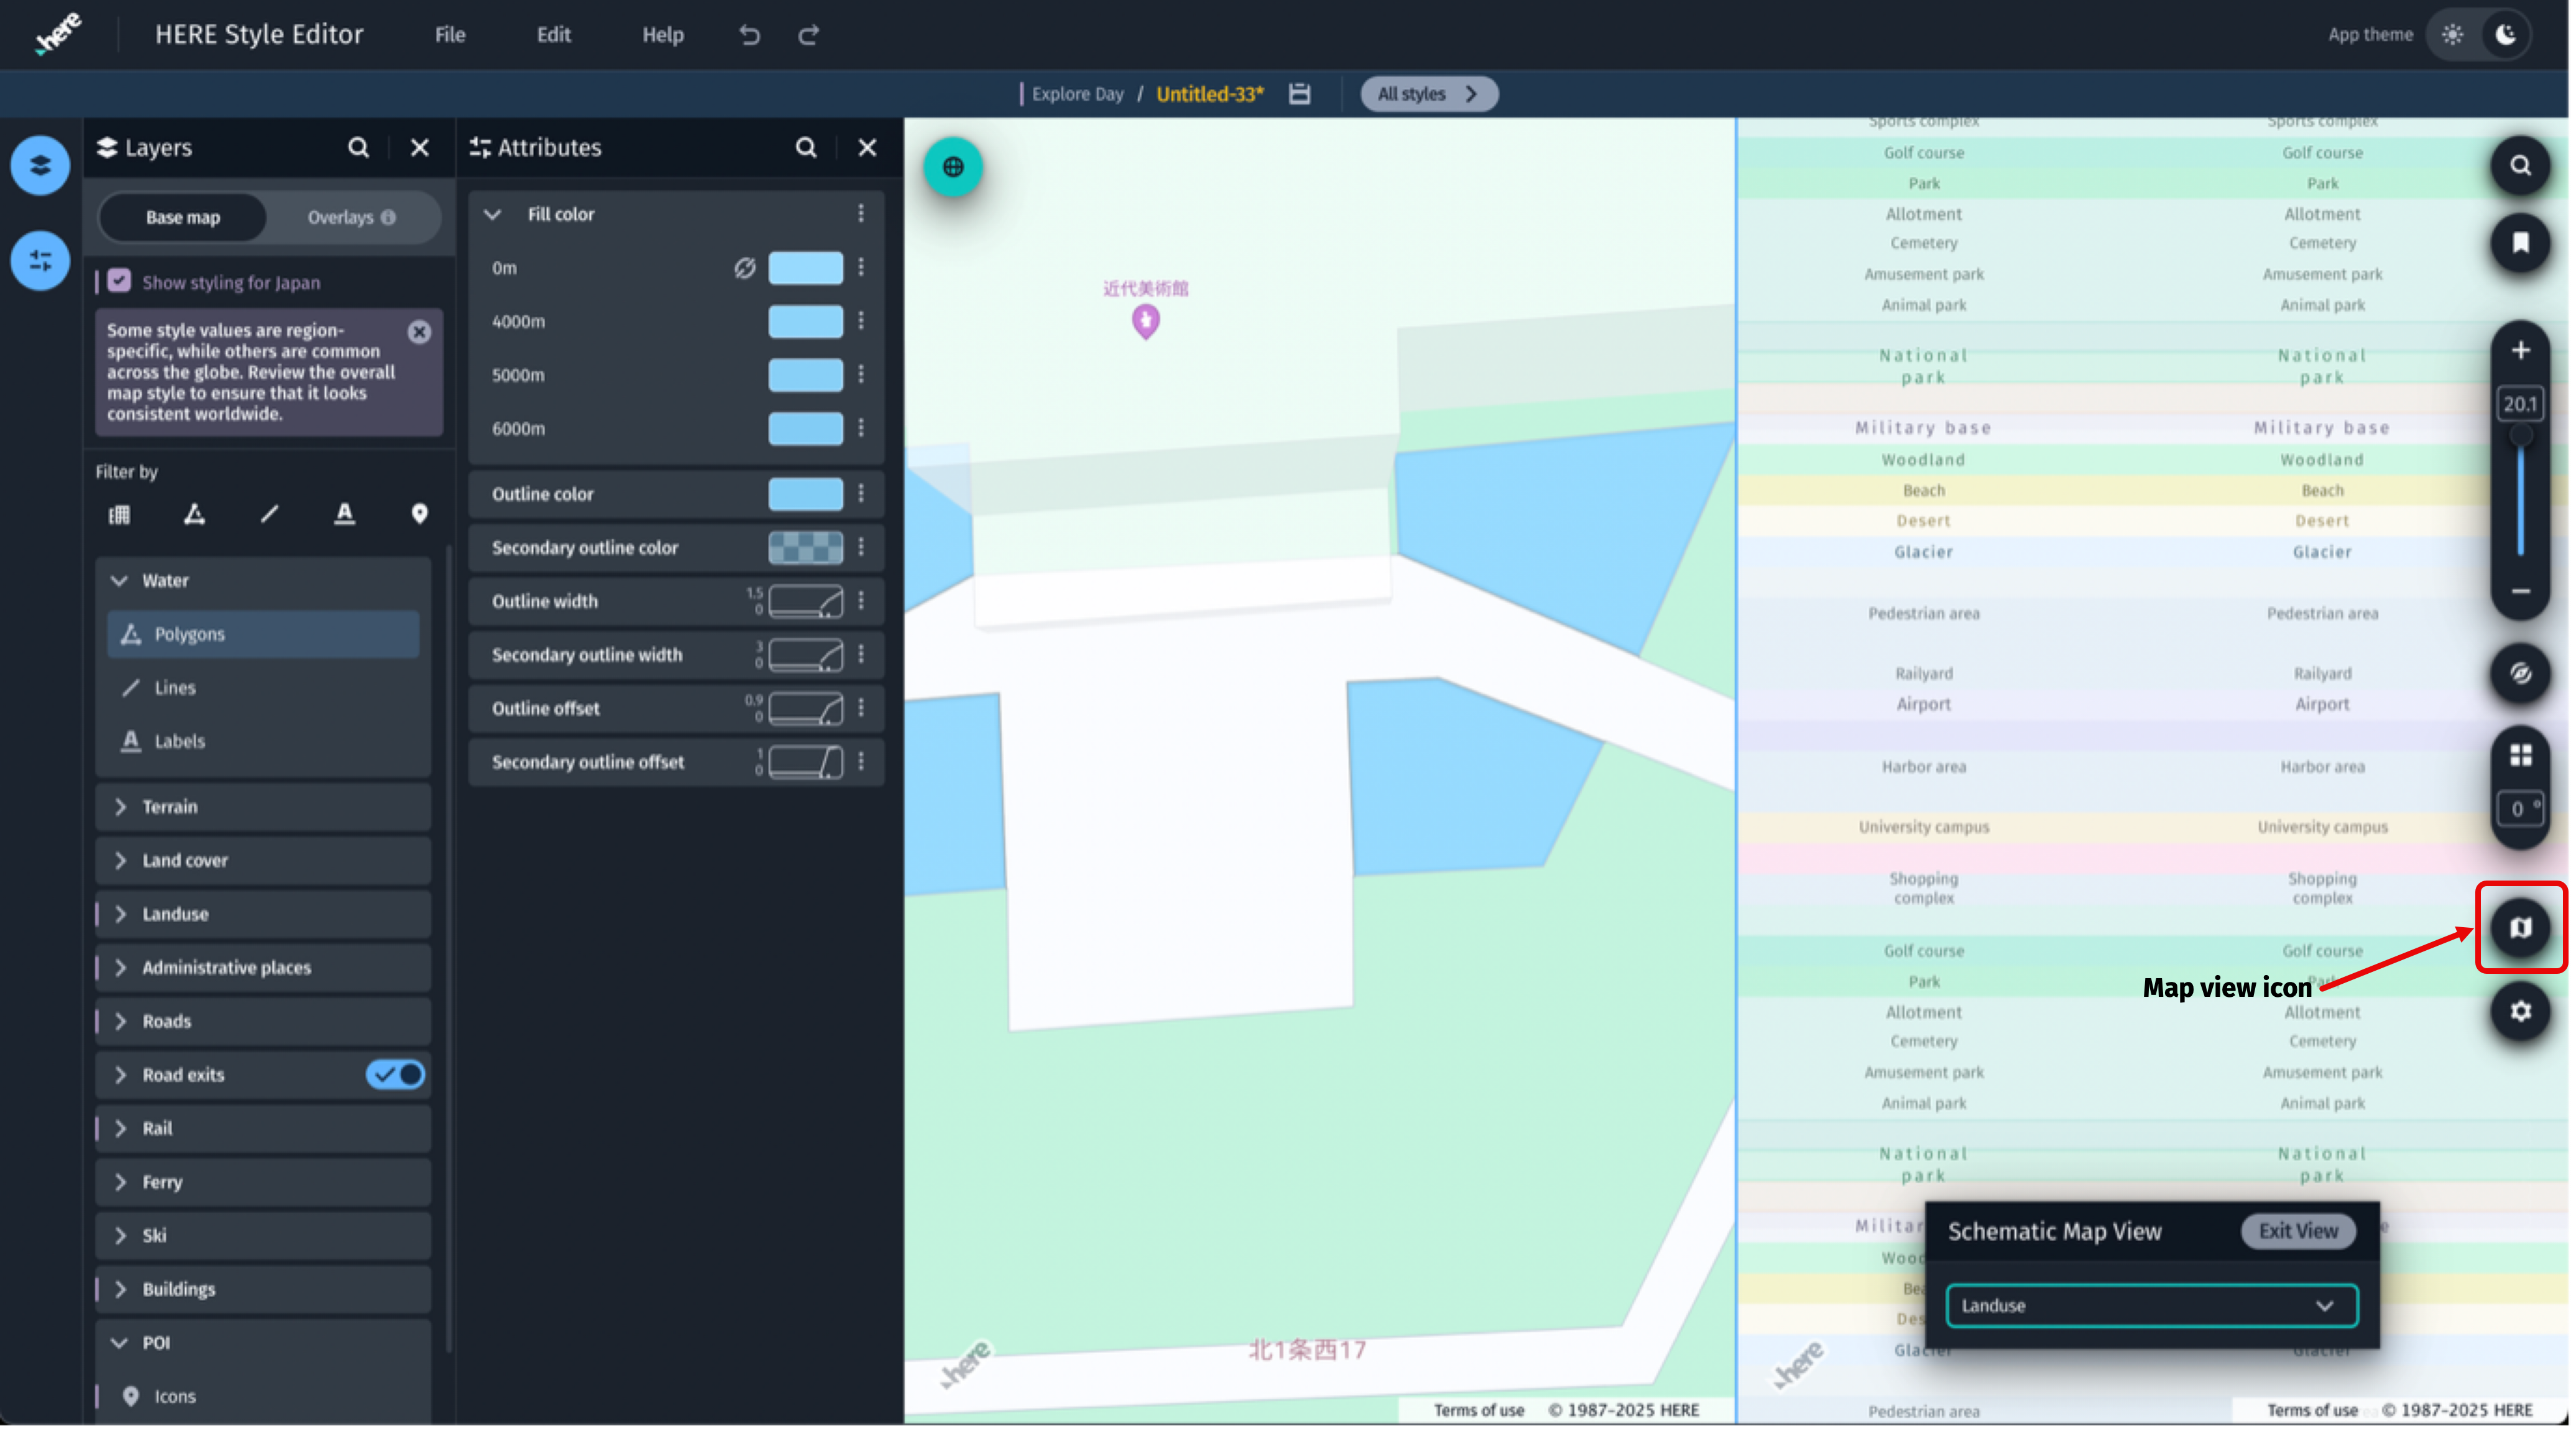Click the Exit View button in Schematic Map View
The image size is (2576, 1429).
pos(2296,1231)
